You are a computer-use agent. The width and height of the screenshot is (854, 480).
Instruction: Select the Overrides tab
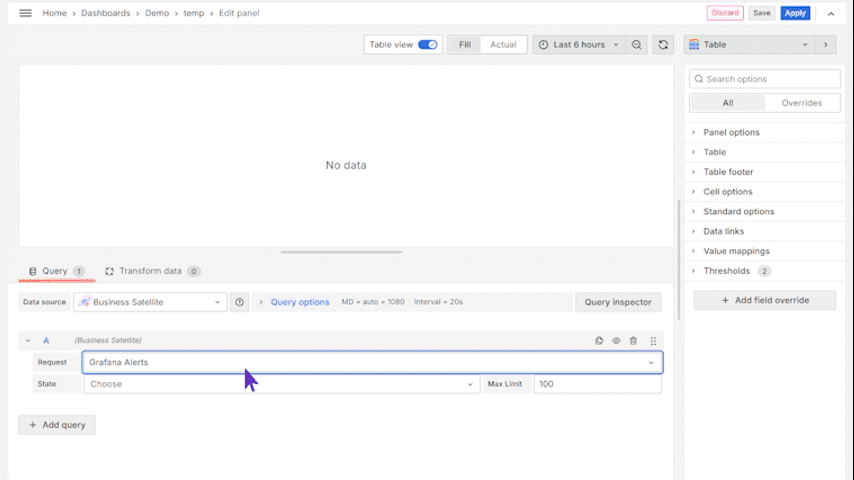802,103
